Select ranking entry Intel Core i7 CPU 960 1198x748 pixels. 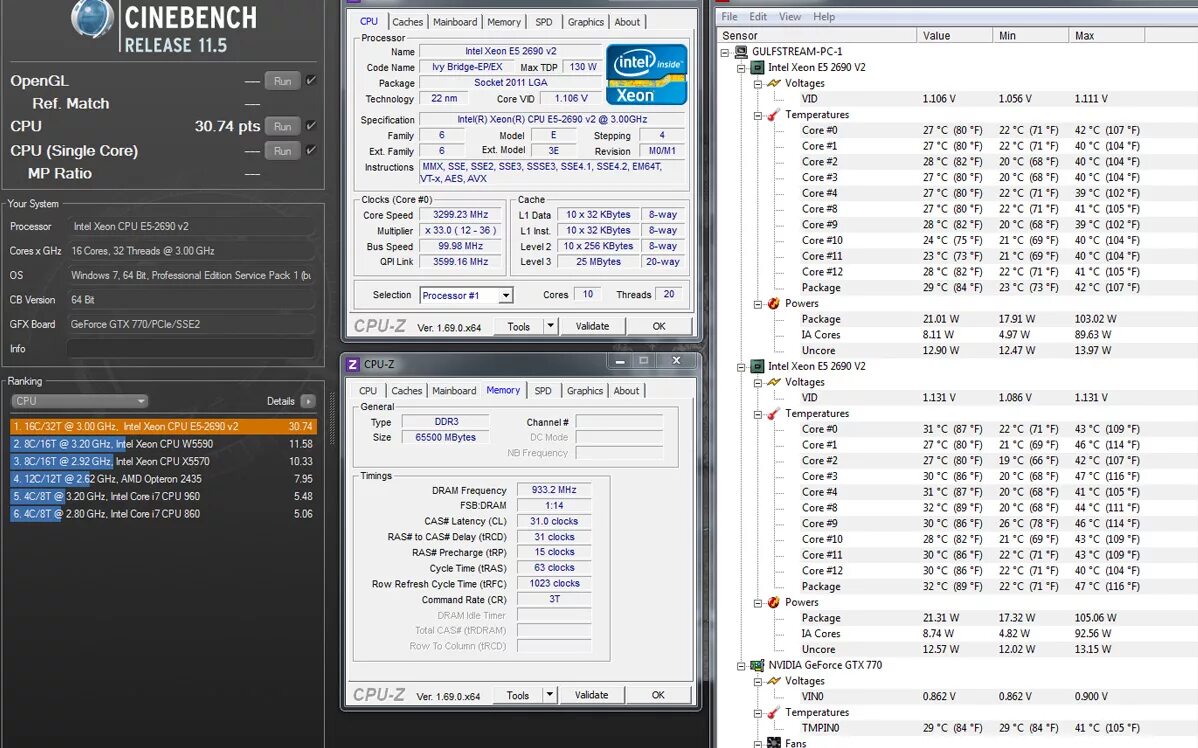163,497
